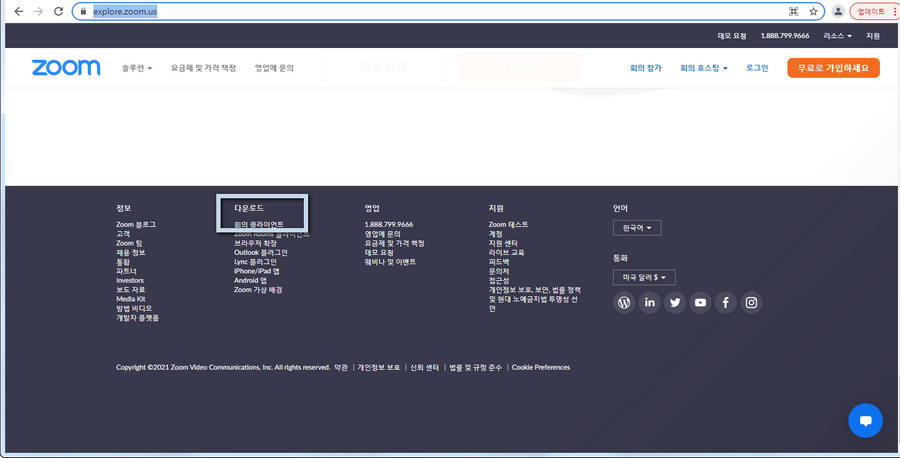Open the Zoom 가상 배경 footer link
Screen dimensions: 900x458
[258, 290]
